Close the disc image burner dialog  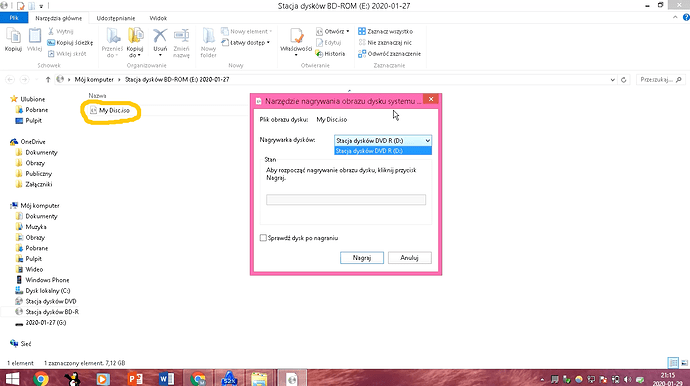[431, 99]
